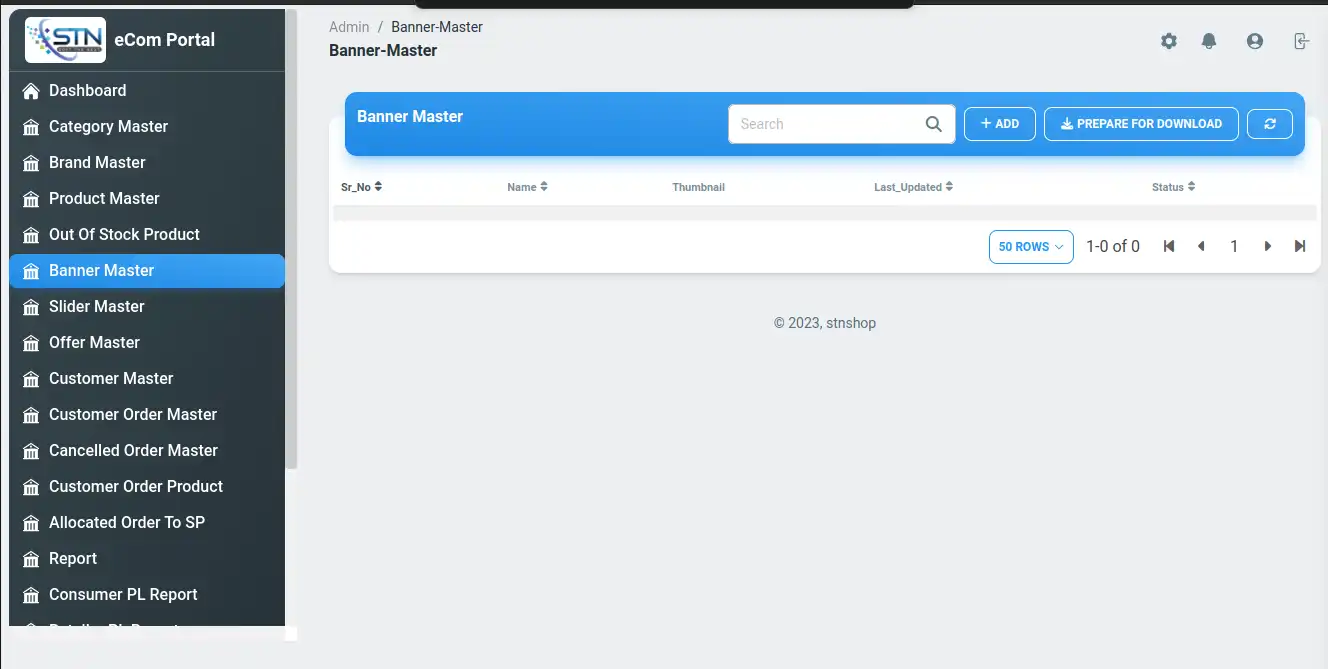Sort table by Sr_No column
This screenshot has width=1328, height=669.
click(361, 187)
